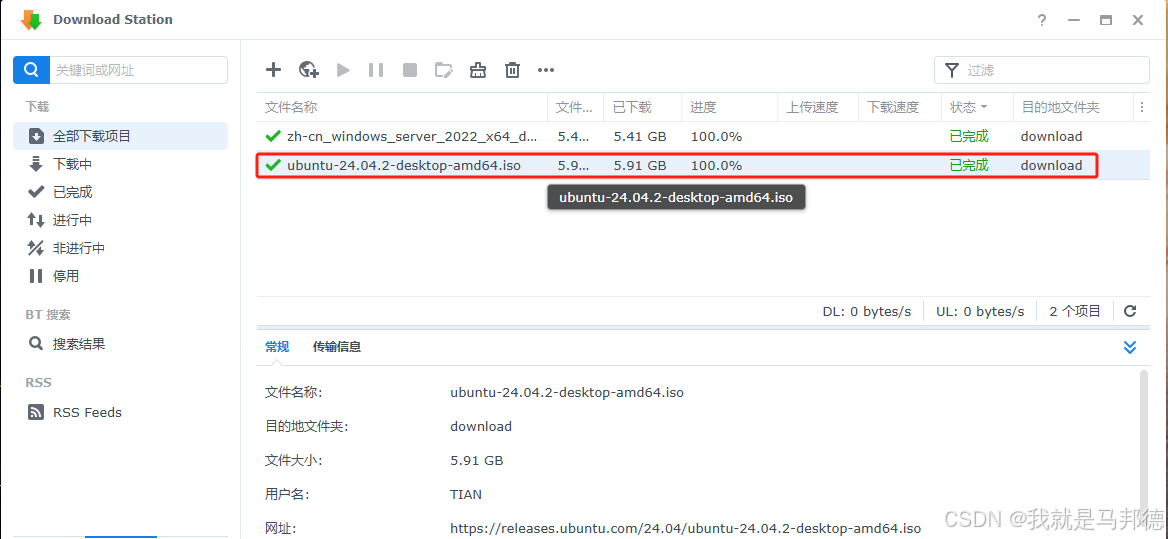
Task: Click the UL: 0 bytes/s status
Action: point(980,311)
